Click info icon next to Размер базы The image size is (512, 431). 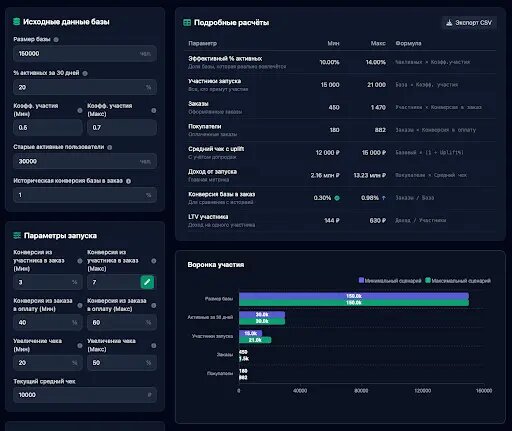tap(56, 40)
